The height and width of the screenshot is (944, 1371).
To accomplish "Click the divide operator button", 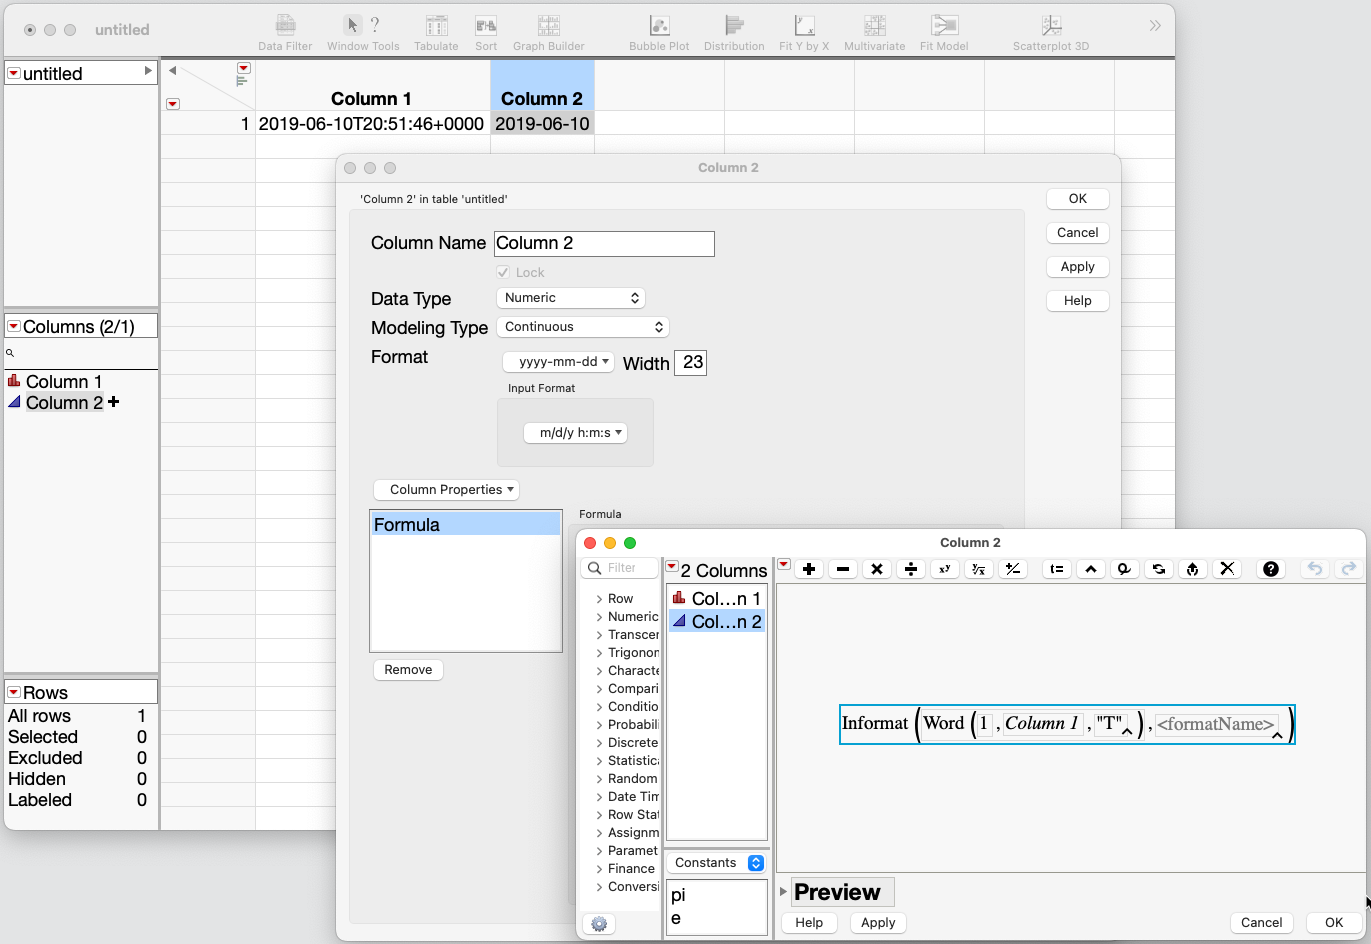I will point(911,569).
